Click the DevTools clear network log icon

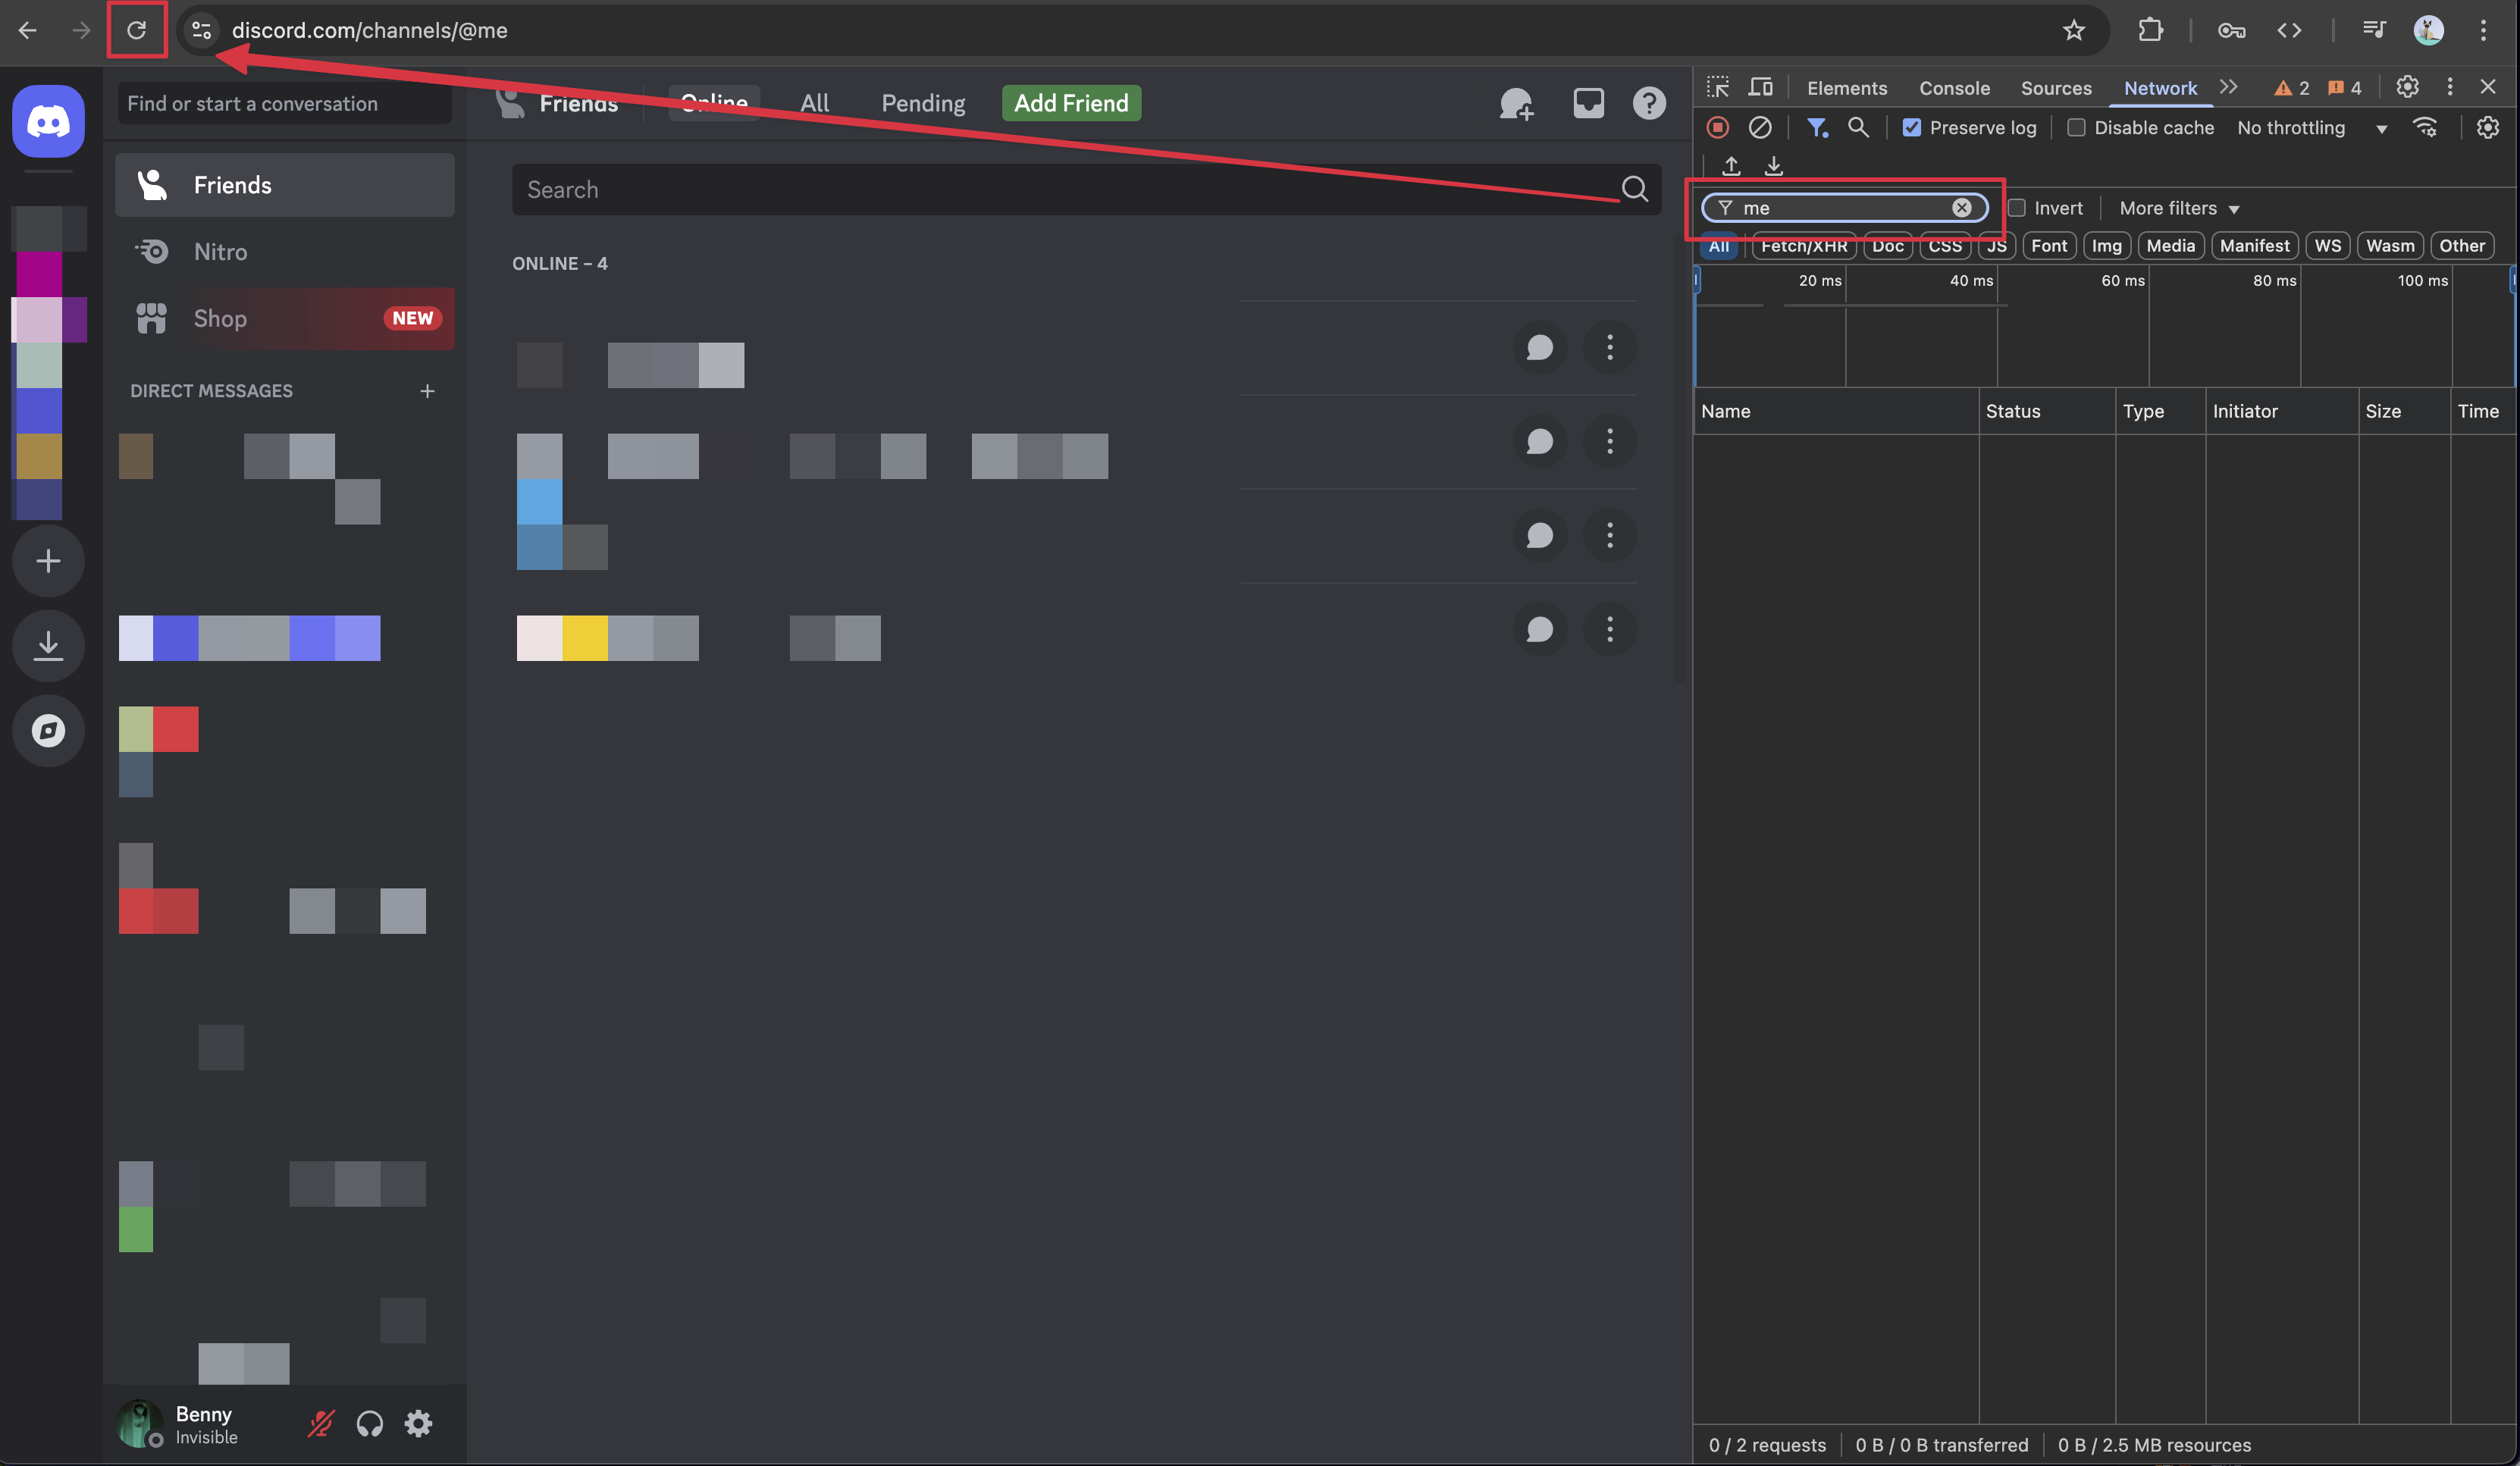point(1760,128)
